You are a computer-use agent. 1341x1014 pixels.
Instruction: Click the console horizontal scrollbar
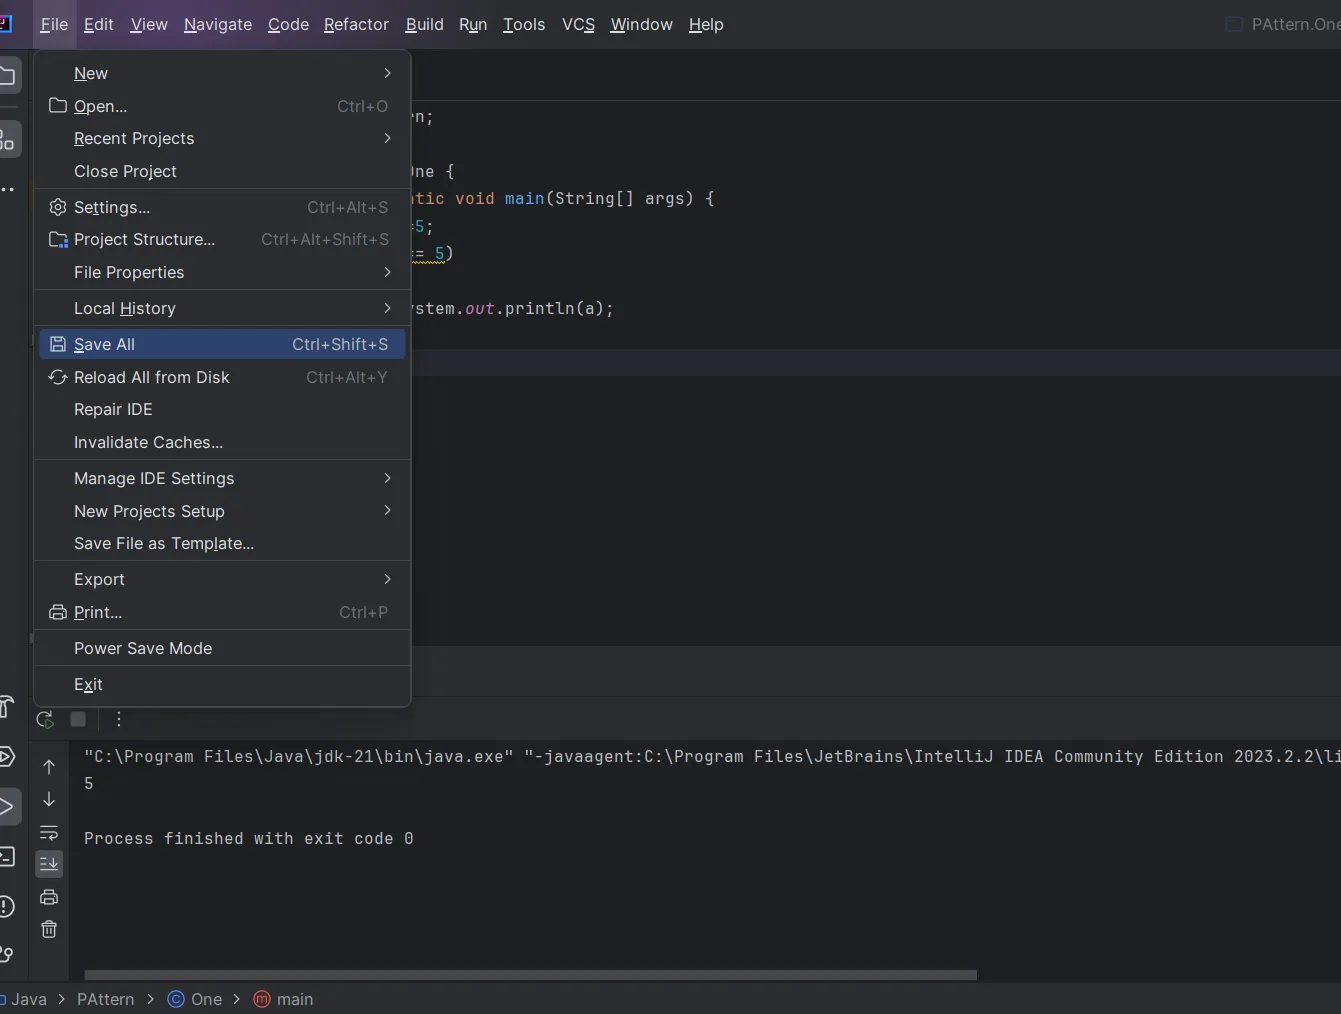tap(530, 975)
